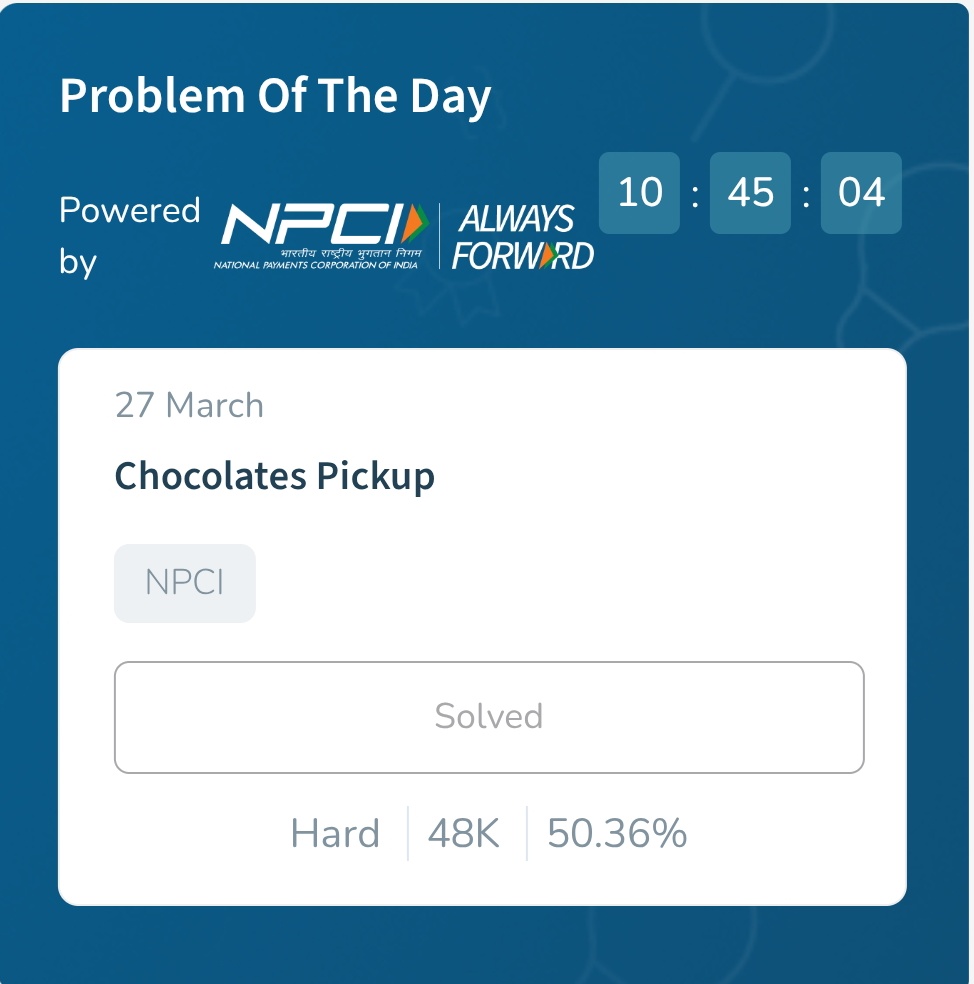Select the countdown hours box showing 10

click(639, 192)
